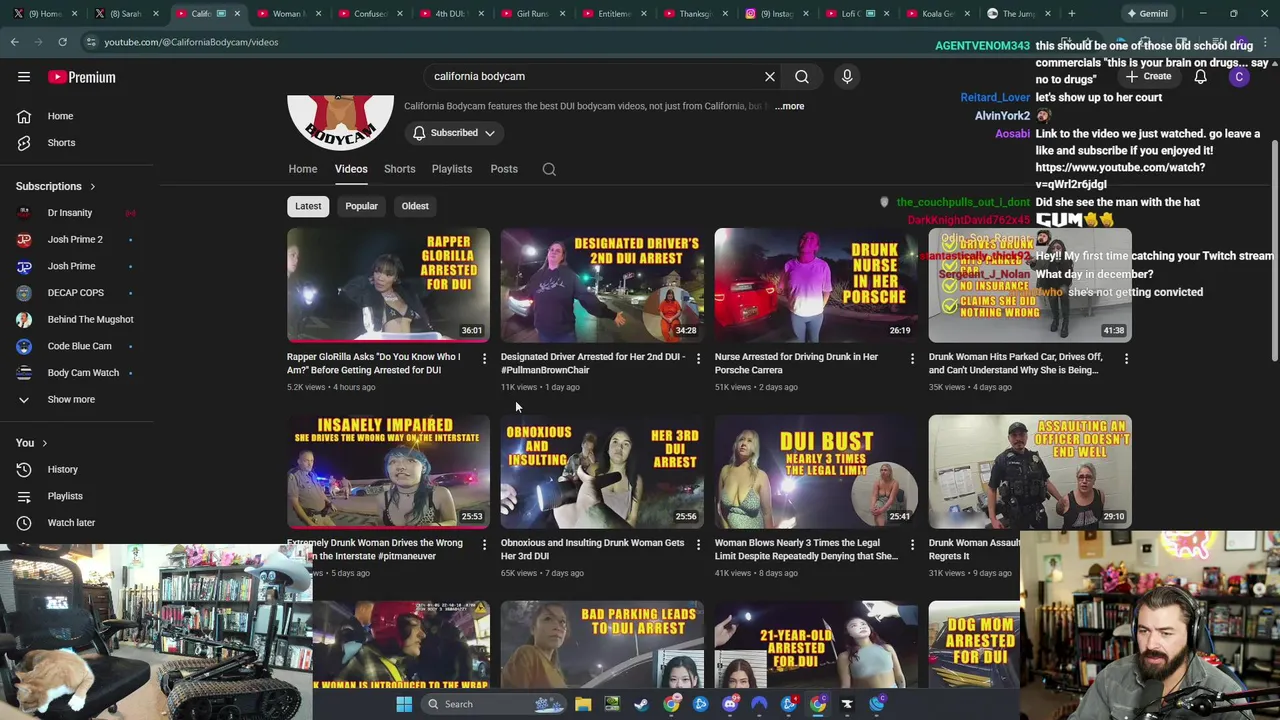Open the Windows Start menu

pos(404,704)
